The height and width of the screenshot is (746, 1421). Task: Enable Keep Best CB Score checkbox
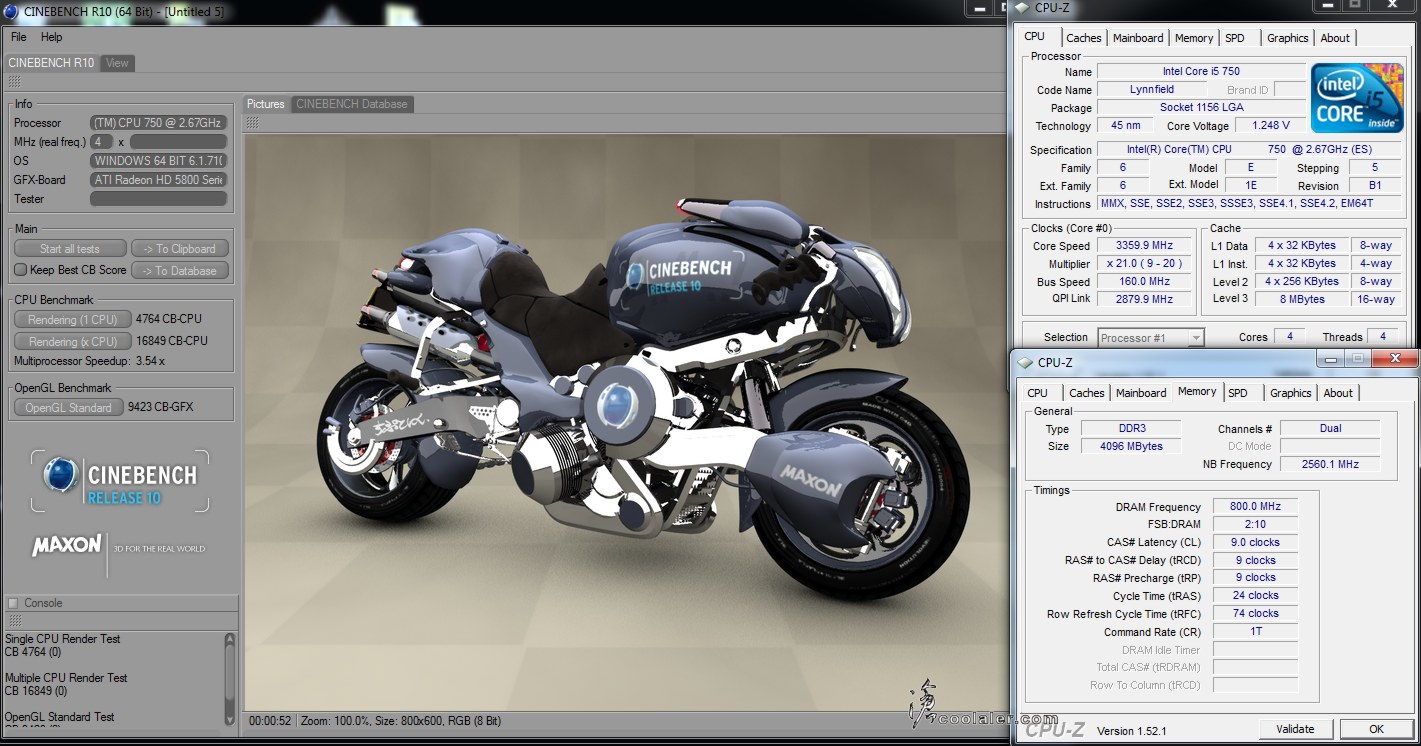tap(20, 270)
